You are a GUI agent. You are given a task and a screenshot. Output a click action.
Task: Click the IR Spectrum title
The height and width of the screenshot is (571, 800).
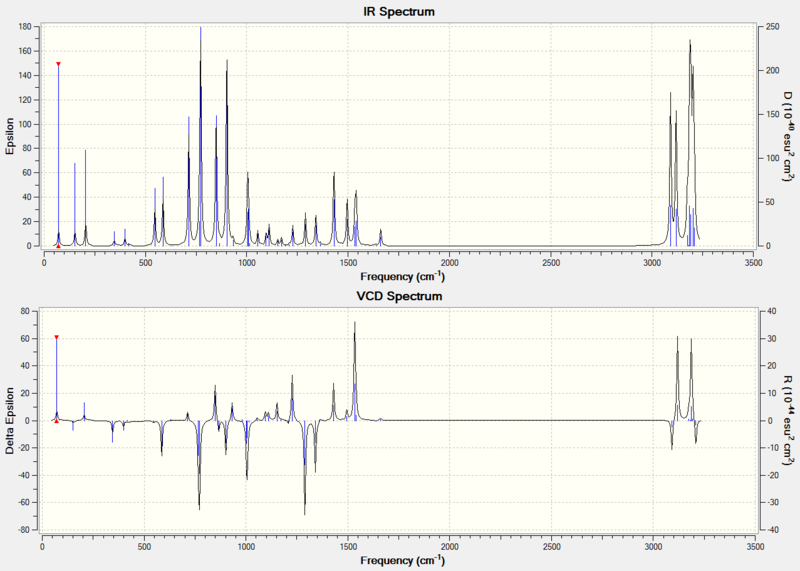click(x=399, y=11)
